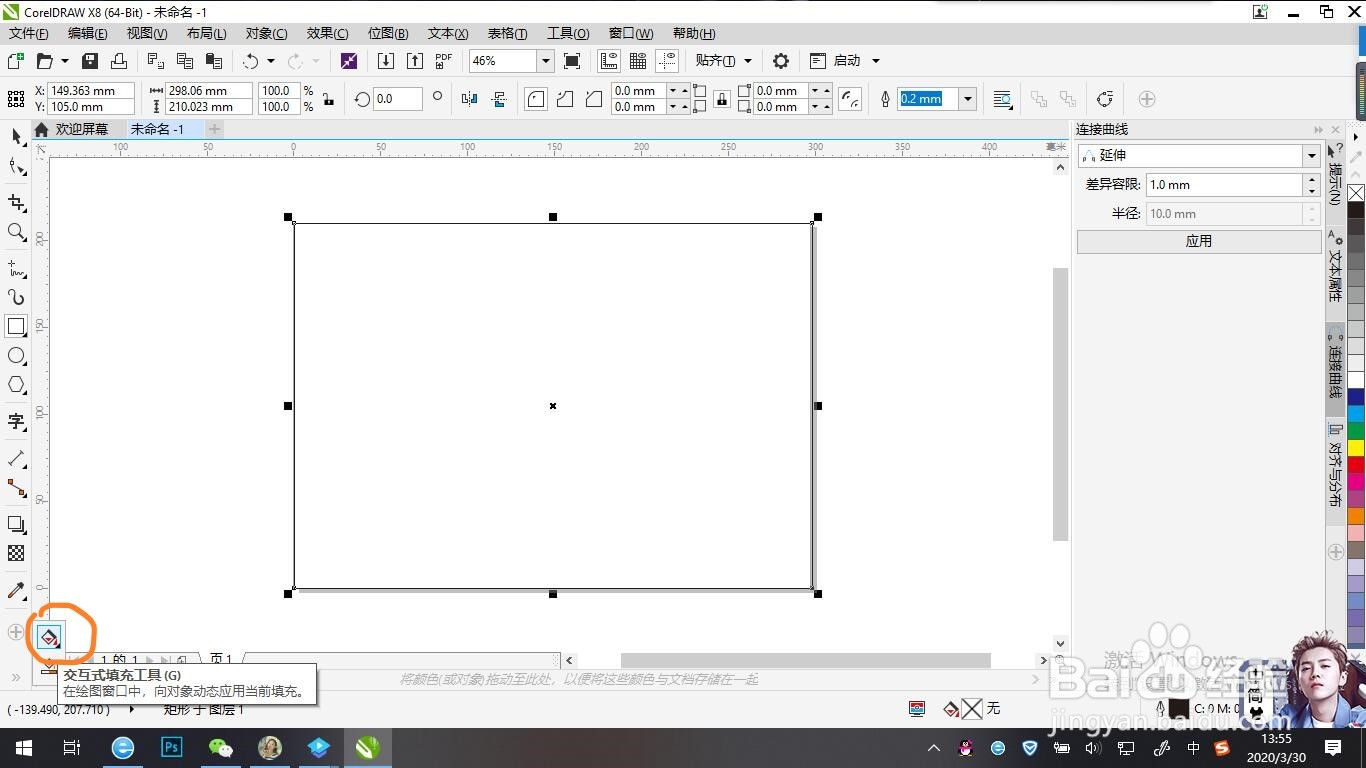This screenshot has height=768, width=1366.
Task: Select the Polygon tool
Action: pos(16,385)
